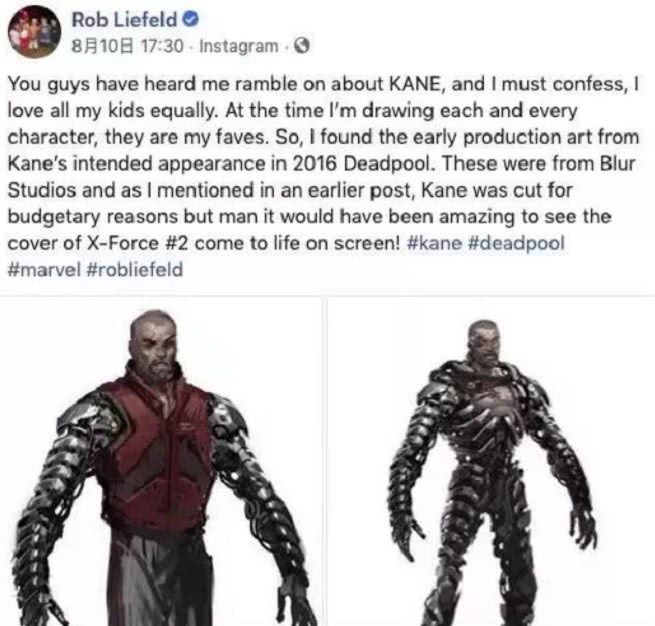Click the head of the right cyborg figure
The image size is (655, 626).
(x=486, y=342)
